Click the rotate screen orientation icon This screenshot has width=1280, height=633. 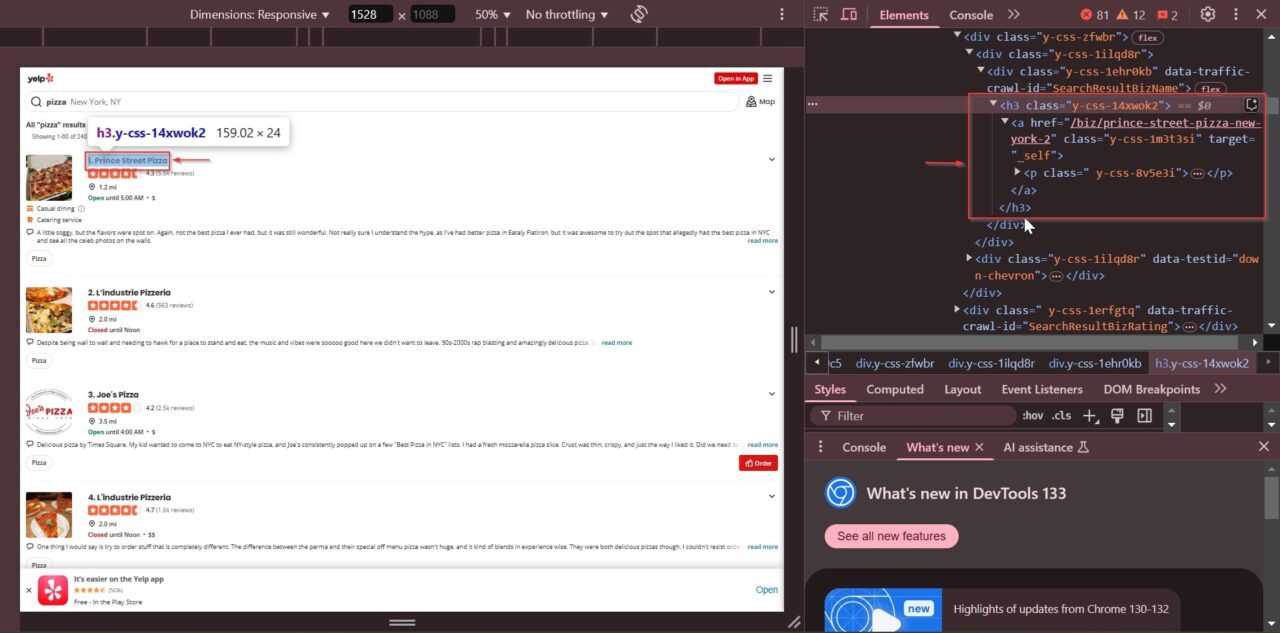(x=639, y=15)
